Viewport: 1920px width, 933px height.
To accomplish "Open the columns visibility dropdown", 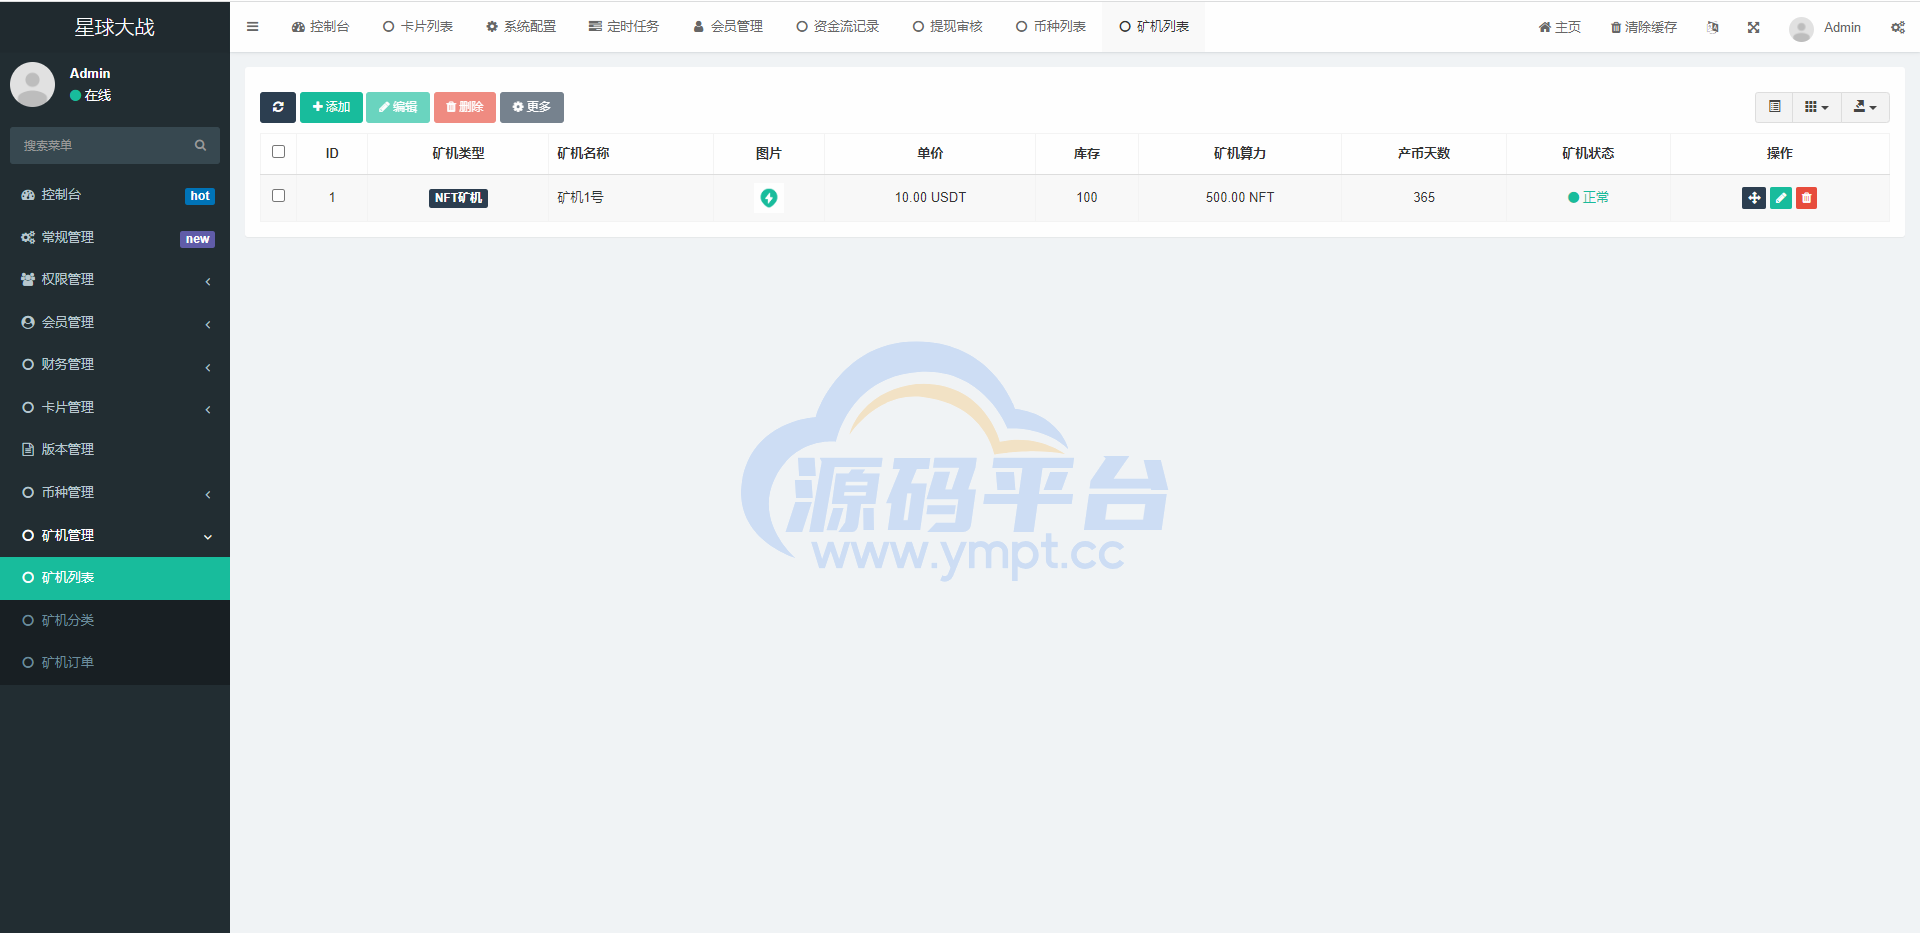I will pos(1817,107).
